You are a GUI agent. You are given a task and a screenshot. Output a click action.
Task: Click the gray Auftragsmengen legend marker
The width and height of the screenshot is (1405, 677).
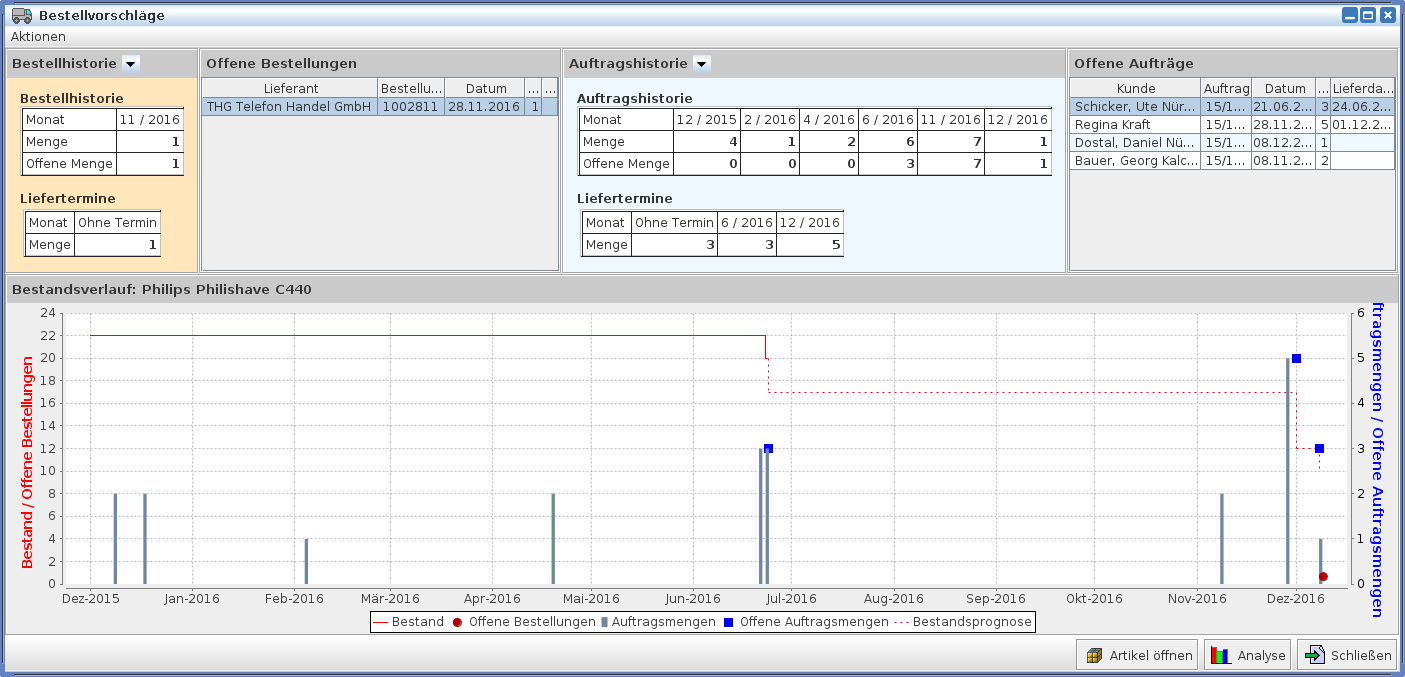[x=605, y=622]
